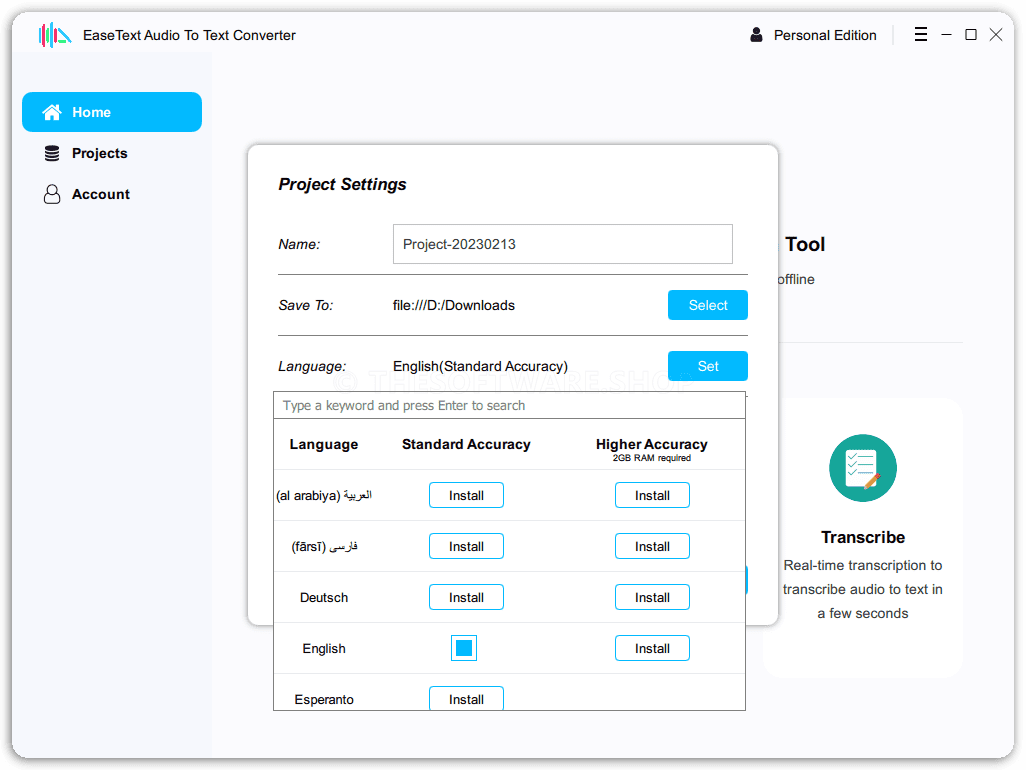Install Farsi Higher Accuracy model
The width and height of the screenshot is (1026, 770).
click(652, 546)
